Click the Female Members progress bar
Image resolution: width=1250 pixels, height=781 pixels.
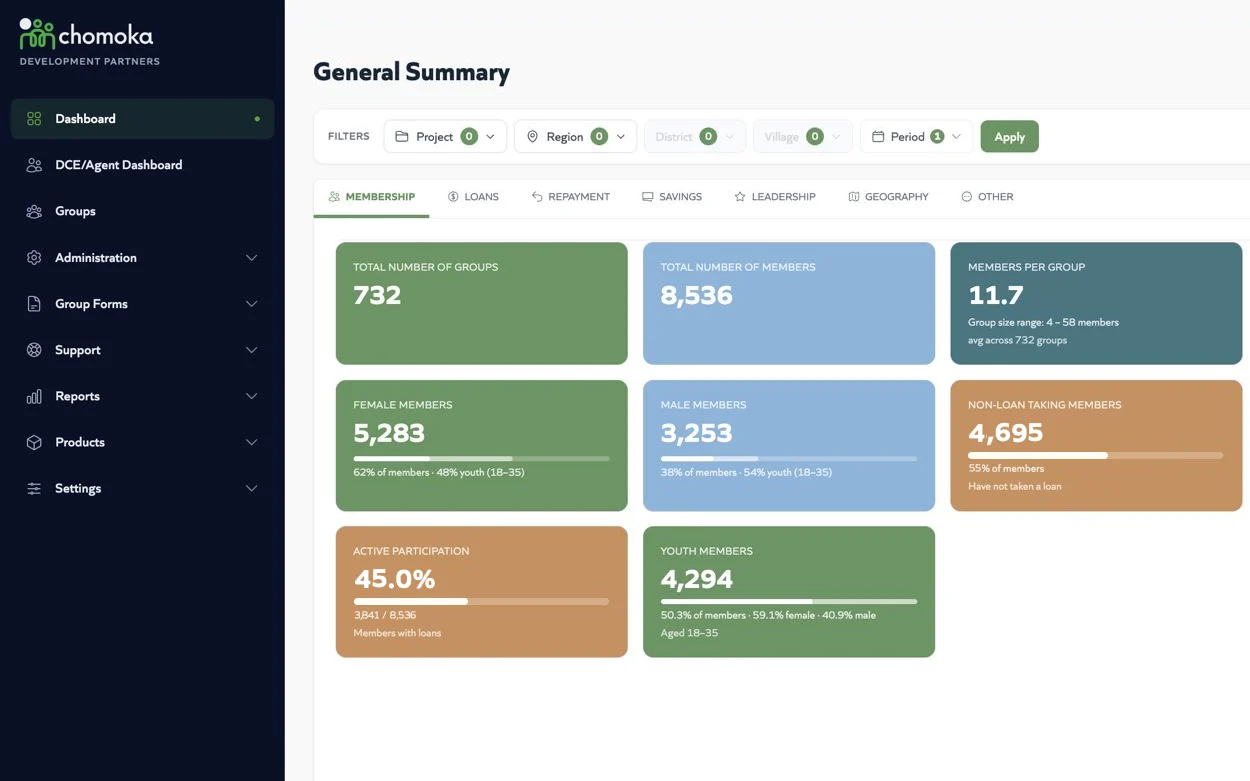pyautogui.click(x=481, y=458)
